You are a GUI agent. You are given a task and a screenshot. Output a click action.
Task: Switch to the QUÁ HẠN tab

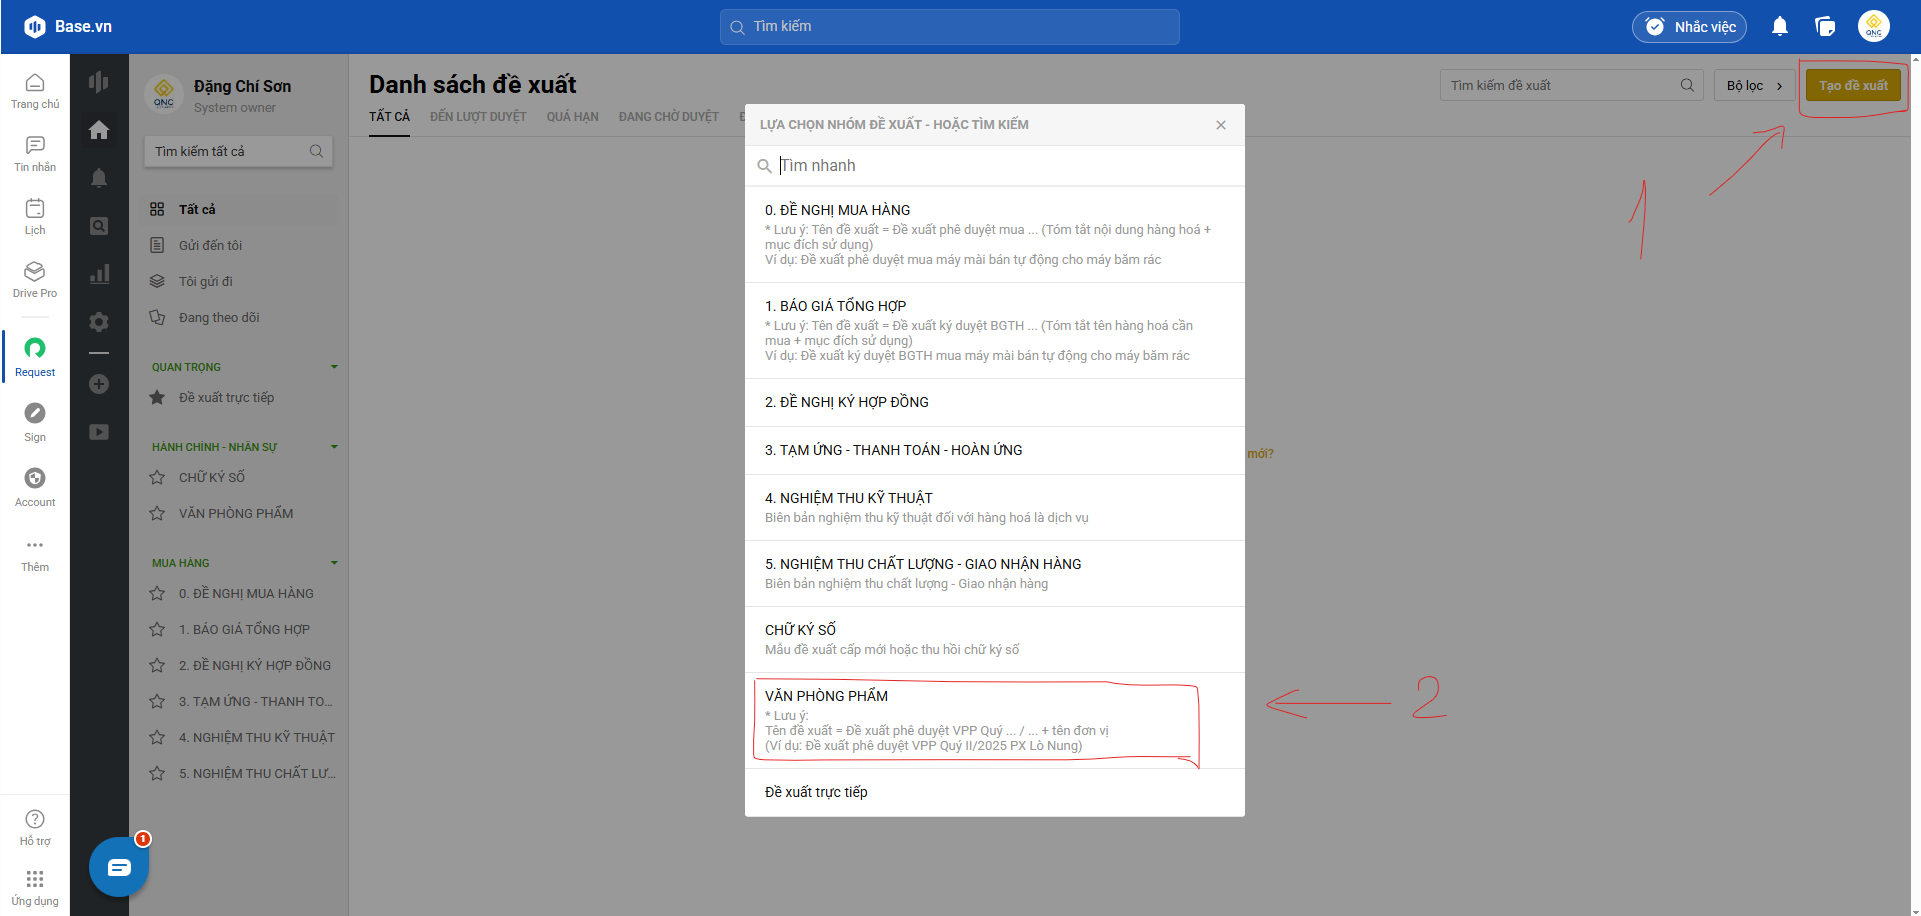click(572, 117)
